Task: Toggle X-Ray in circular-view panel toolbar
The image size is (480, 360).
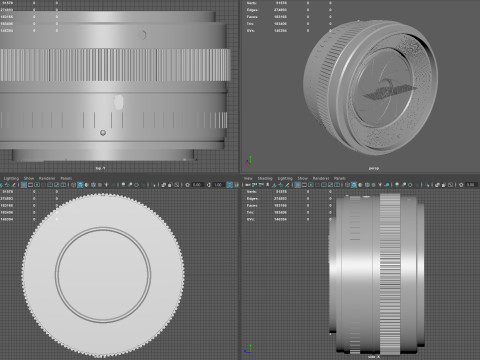Action: coord(164,184)
